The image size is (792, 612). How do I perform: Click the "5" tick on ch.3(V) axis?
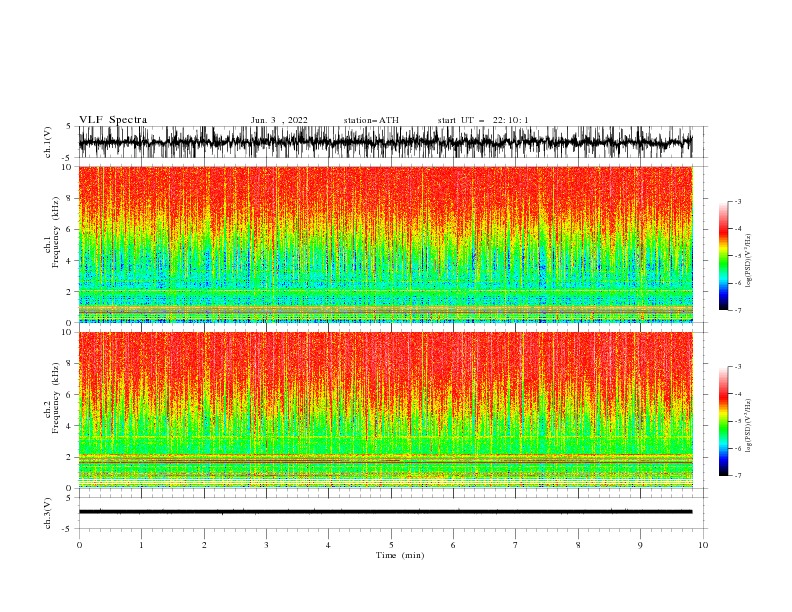tap(68, 498)
